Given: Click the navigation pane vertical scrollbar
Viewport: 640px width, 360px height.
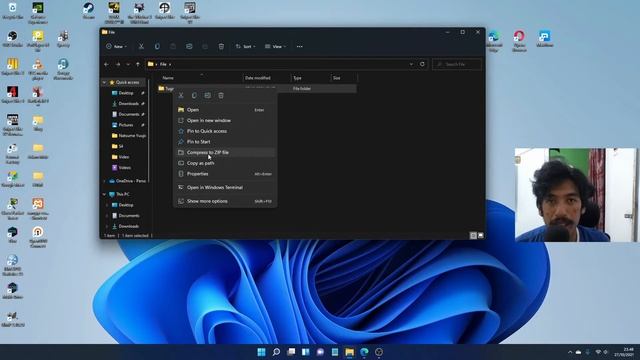Looking at the screenshot, I should click(x=149, y=131).
